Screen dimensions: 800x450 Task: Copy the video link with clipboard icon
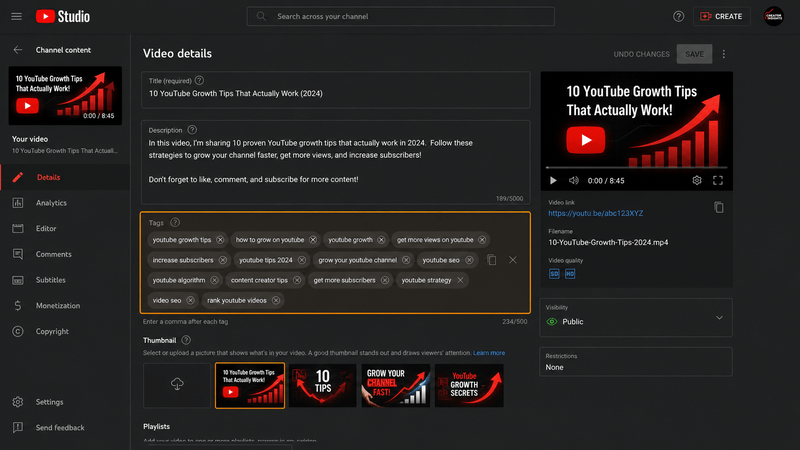(719, 207)
